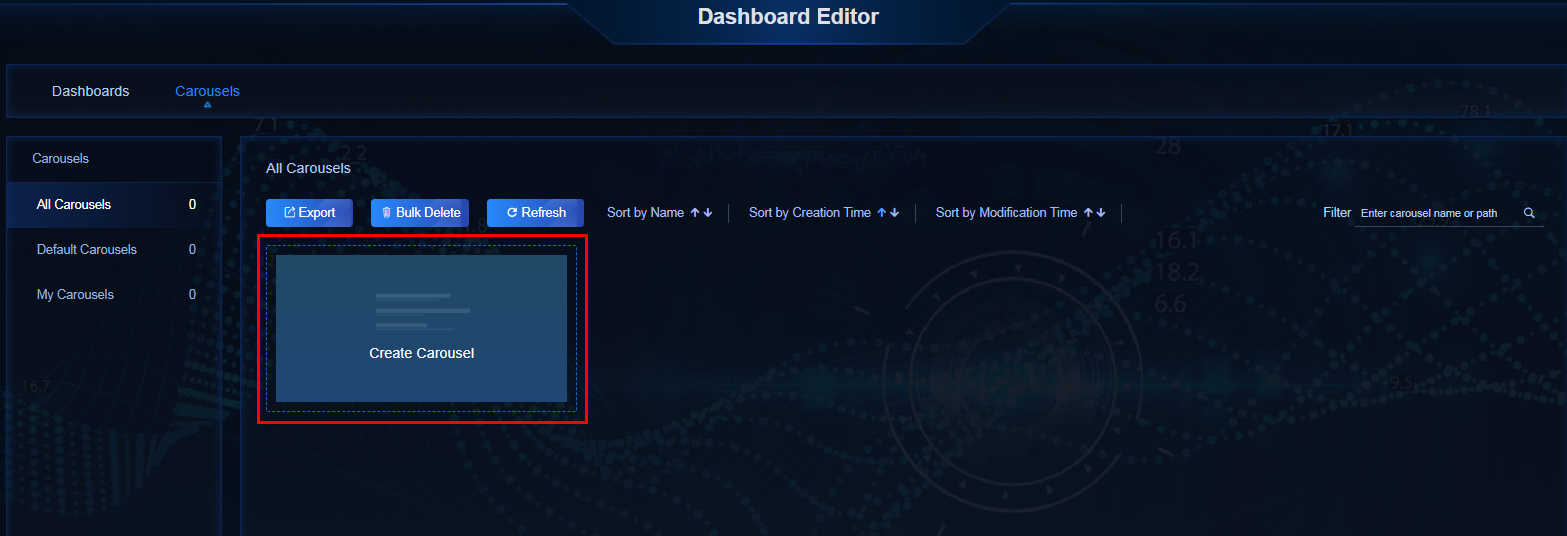Open the All Carousels category
Image resolution: width=1567 pixels, height=536 pixels.
point(114,205)
